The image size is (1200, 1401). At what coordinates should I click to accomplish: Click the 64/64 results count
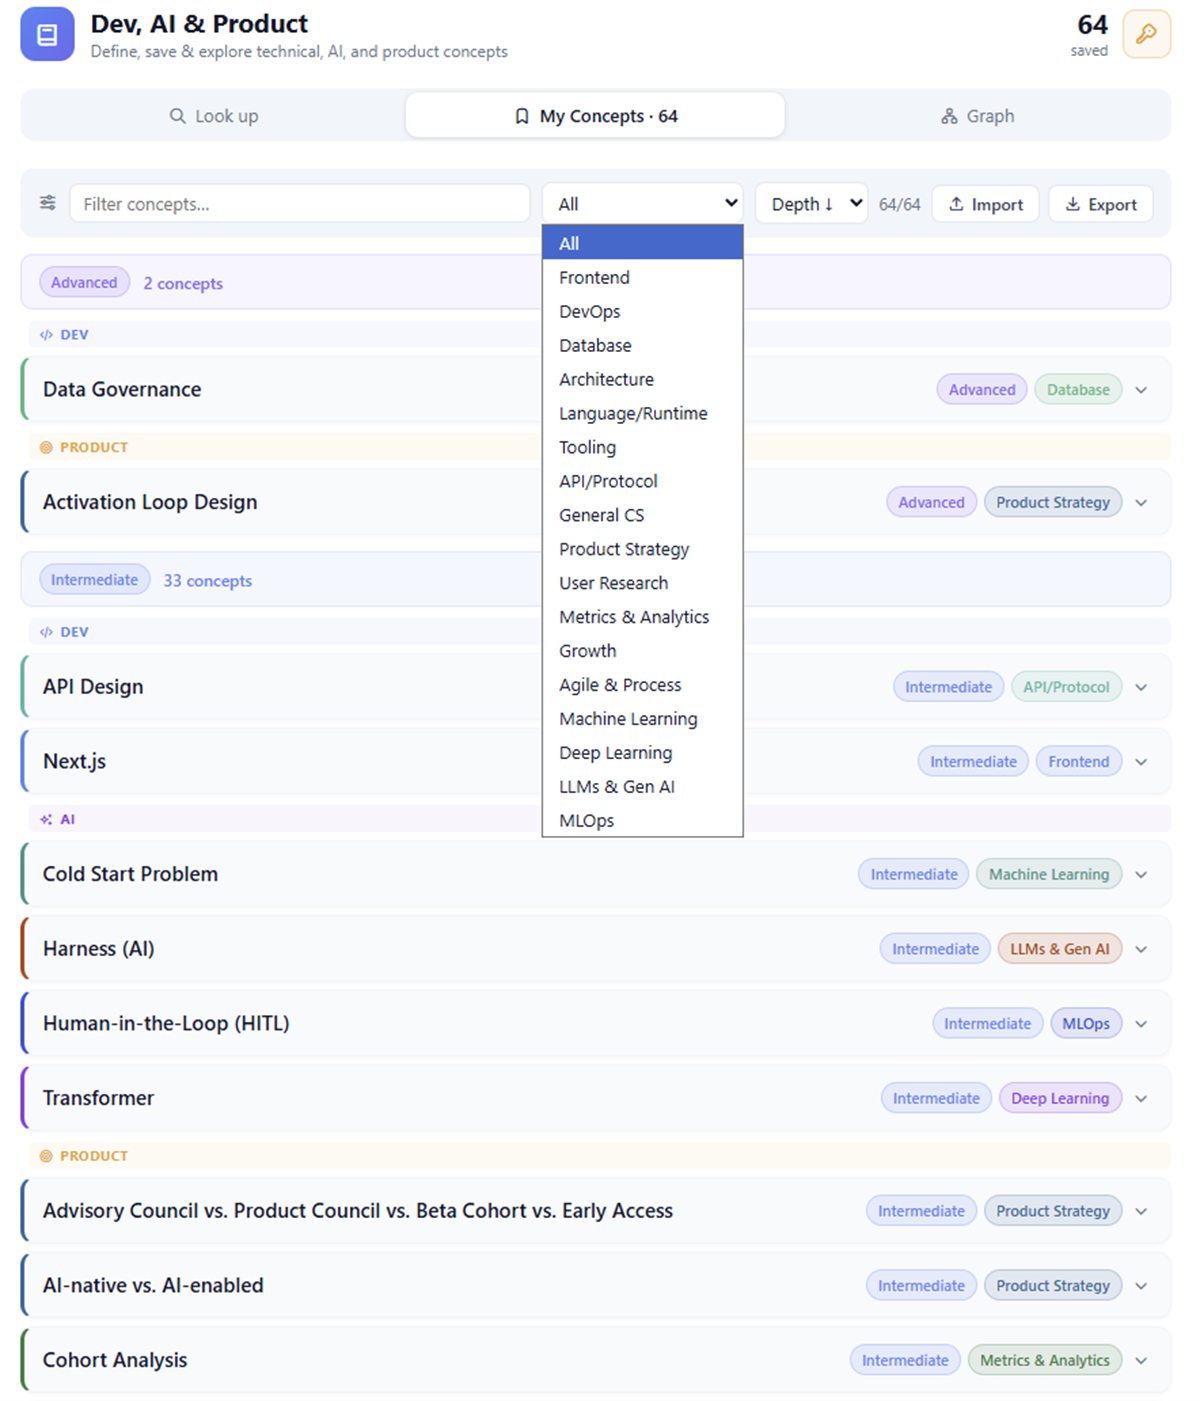coord(899,204)
